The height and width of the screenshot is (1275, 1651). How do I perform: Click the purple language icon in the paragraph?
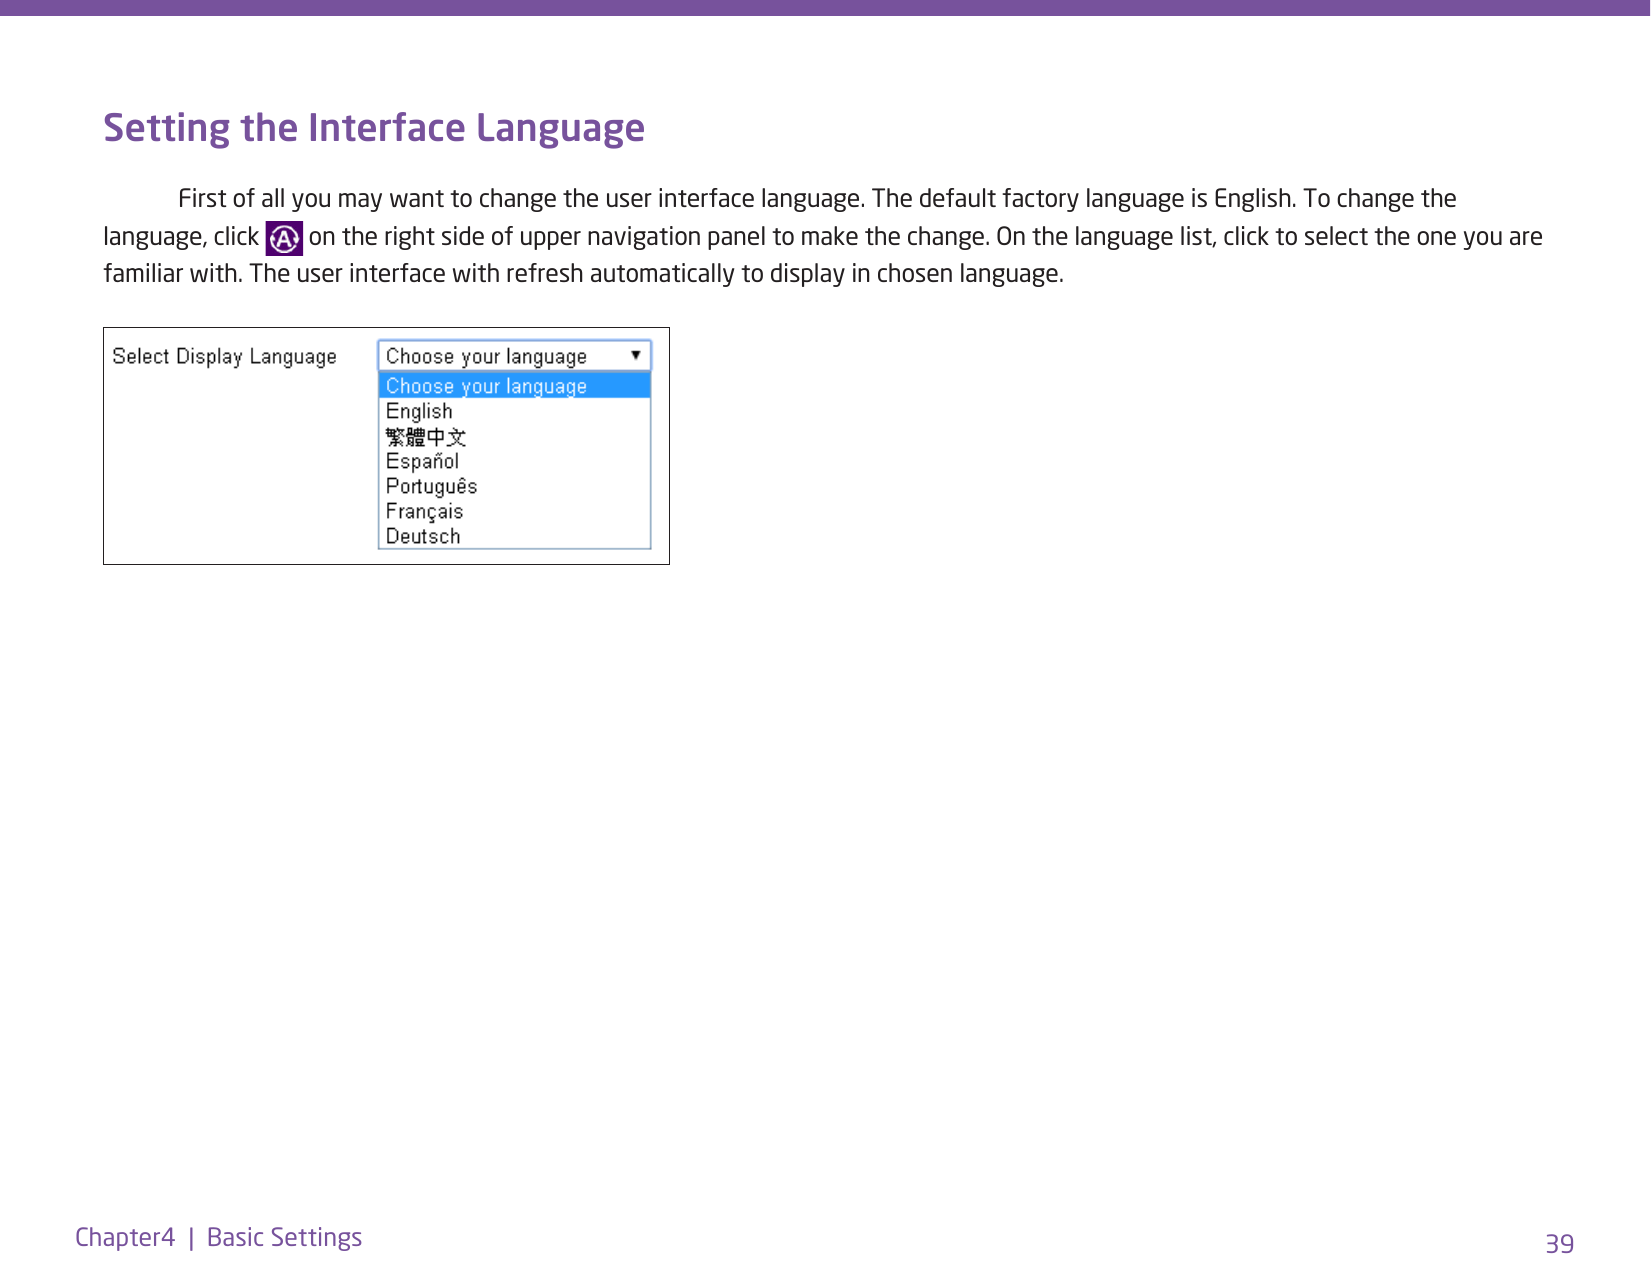(284, 238)
